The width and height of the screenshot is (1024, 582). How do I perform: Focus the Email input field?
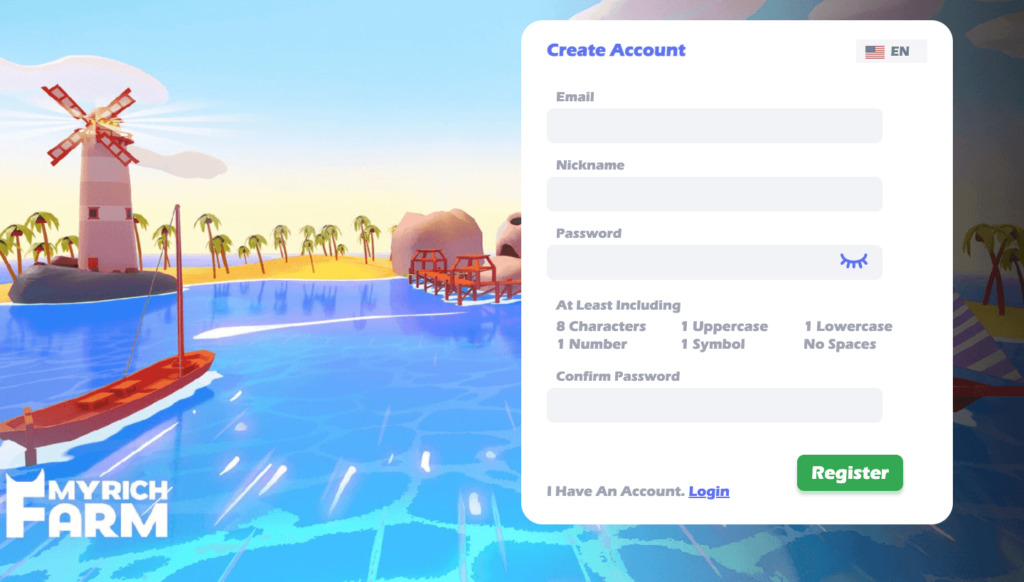pos(714,126)
